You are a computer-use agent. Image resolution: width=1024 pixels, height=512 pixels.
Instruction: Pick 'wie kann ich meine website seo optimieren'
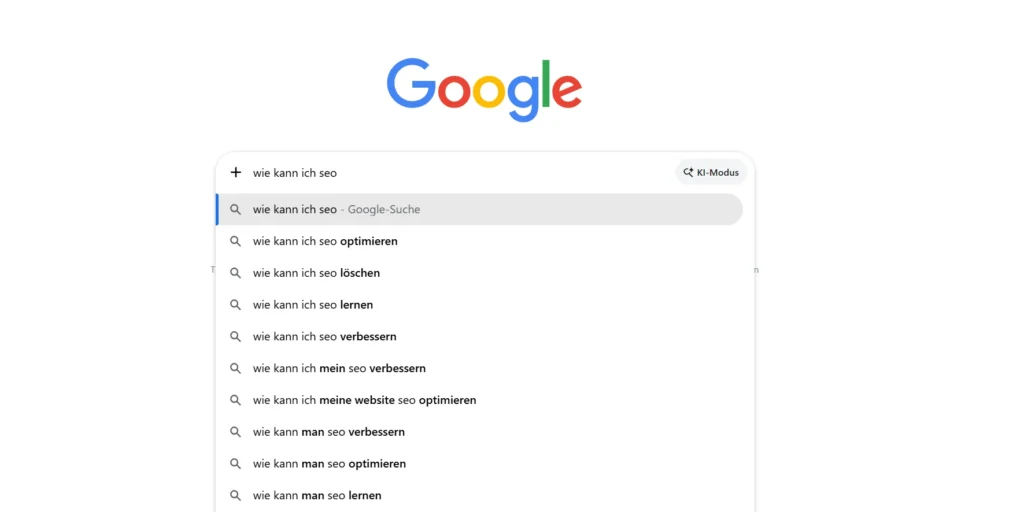364,400
